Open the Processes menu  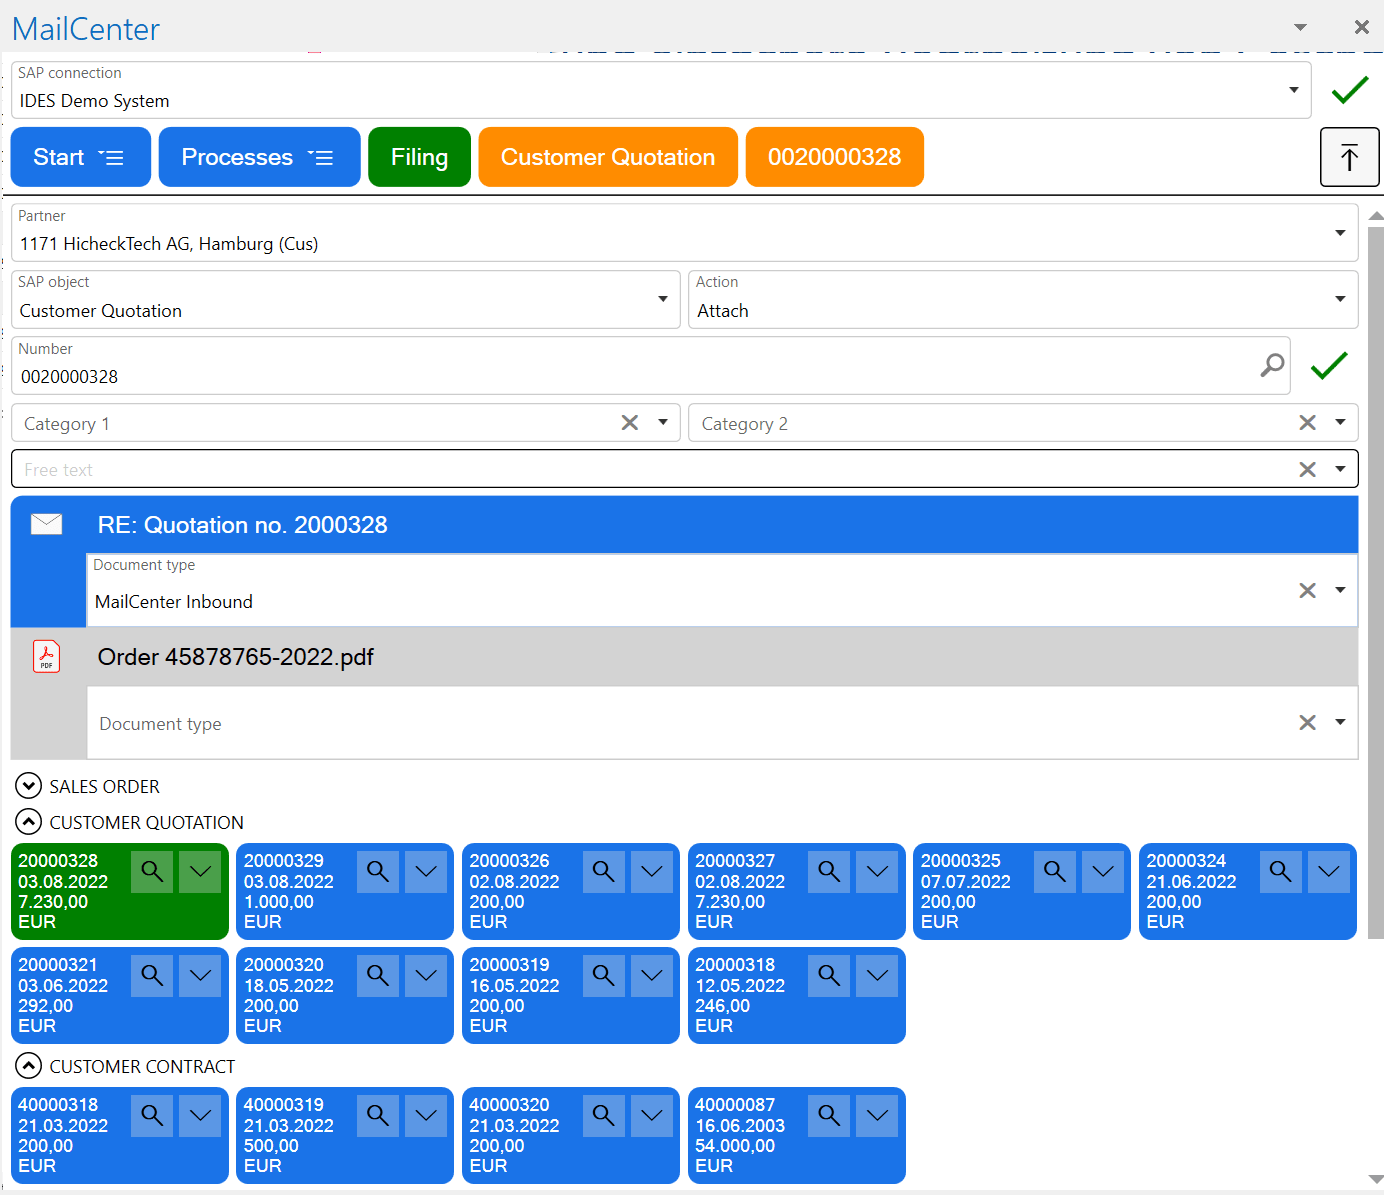tap(258, 157)
